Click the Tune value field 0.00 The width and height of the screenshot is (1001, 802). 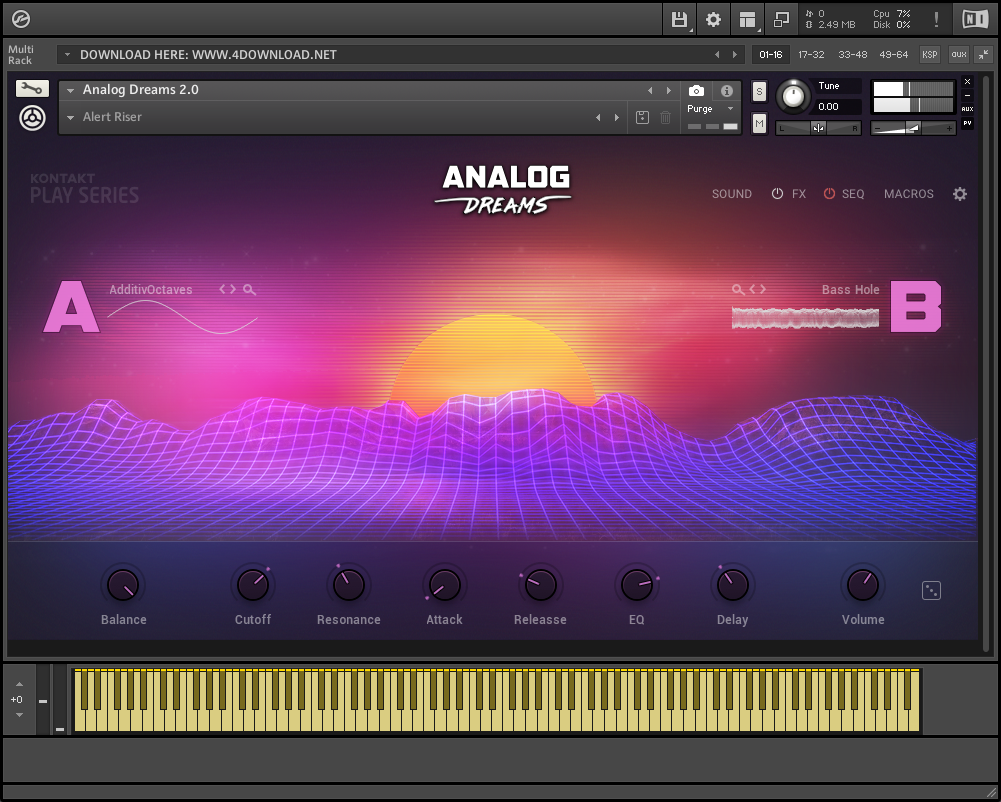pyautogui.click(x=838, y=107)
